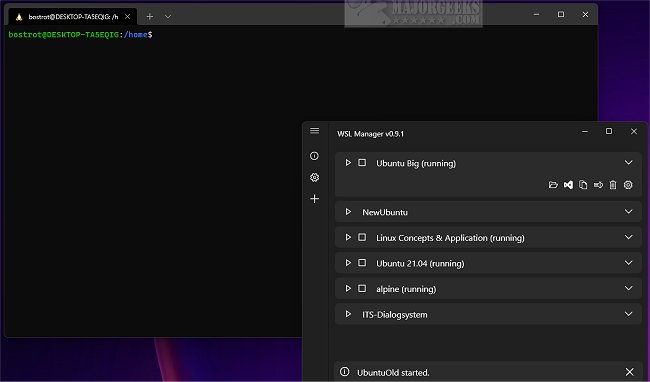
Task: Delete Ubuntu Big with the trash icon
Action: point(613,185)
